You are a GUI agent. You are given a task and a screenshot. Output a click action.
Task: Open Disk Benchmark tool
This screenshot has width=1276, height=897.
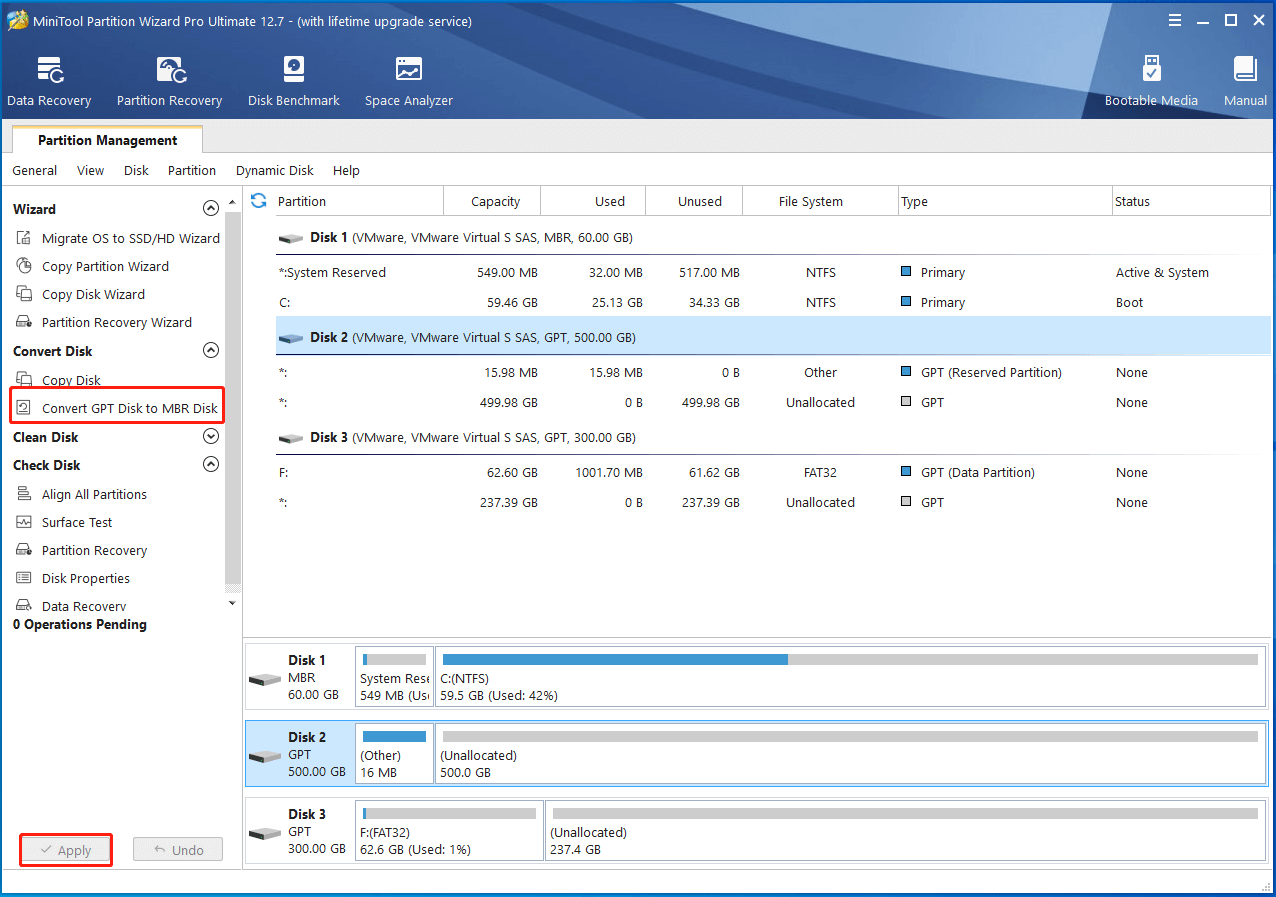(294, 82)
